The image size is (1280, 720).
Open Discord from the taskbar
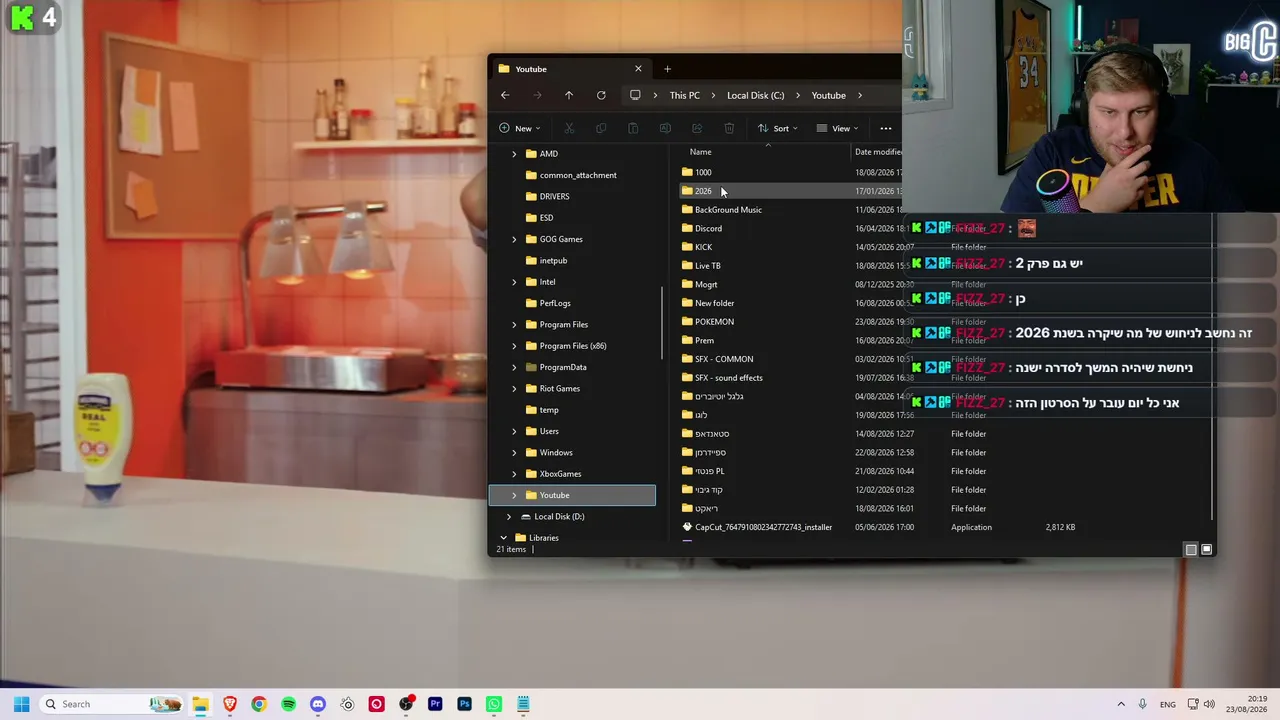(x=318, y=704)
